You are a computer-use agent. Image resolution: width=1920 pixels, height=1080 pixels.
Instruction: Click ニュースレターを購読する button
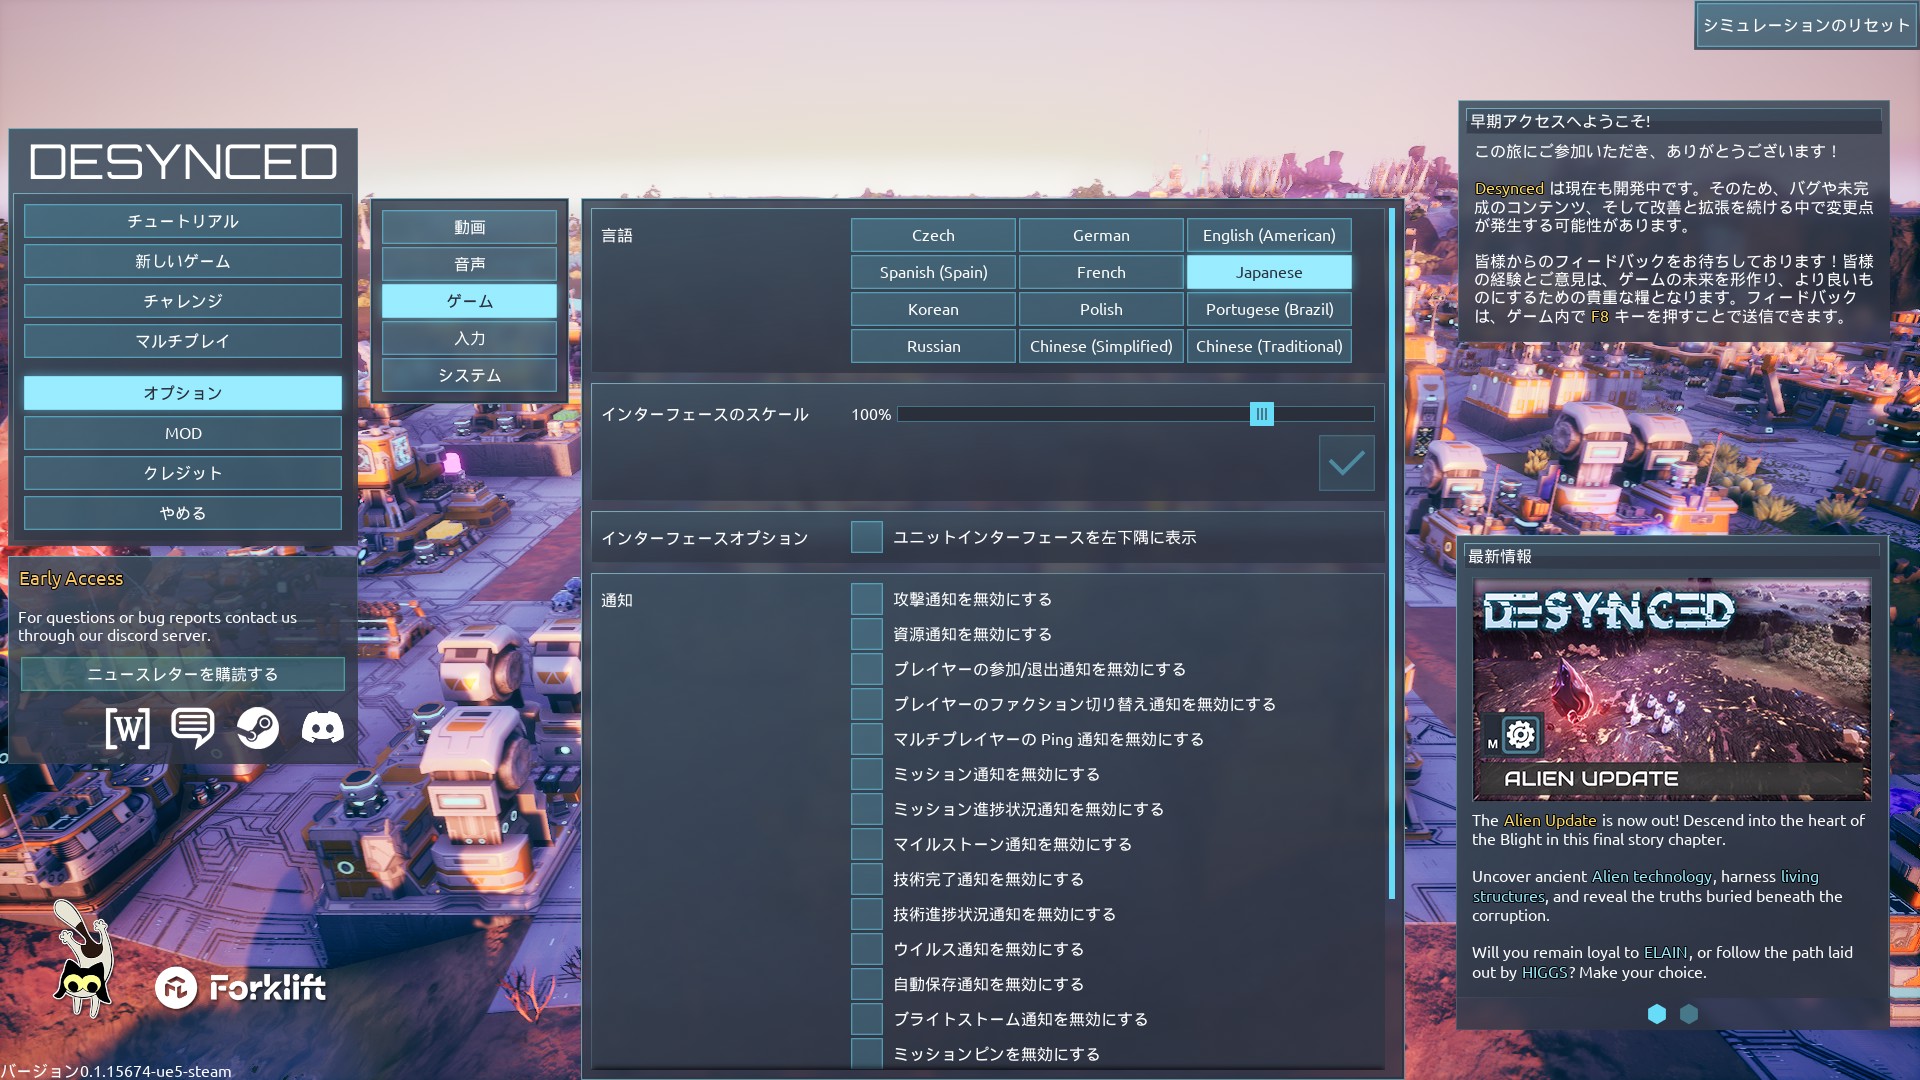183,674
